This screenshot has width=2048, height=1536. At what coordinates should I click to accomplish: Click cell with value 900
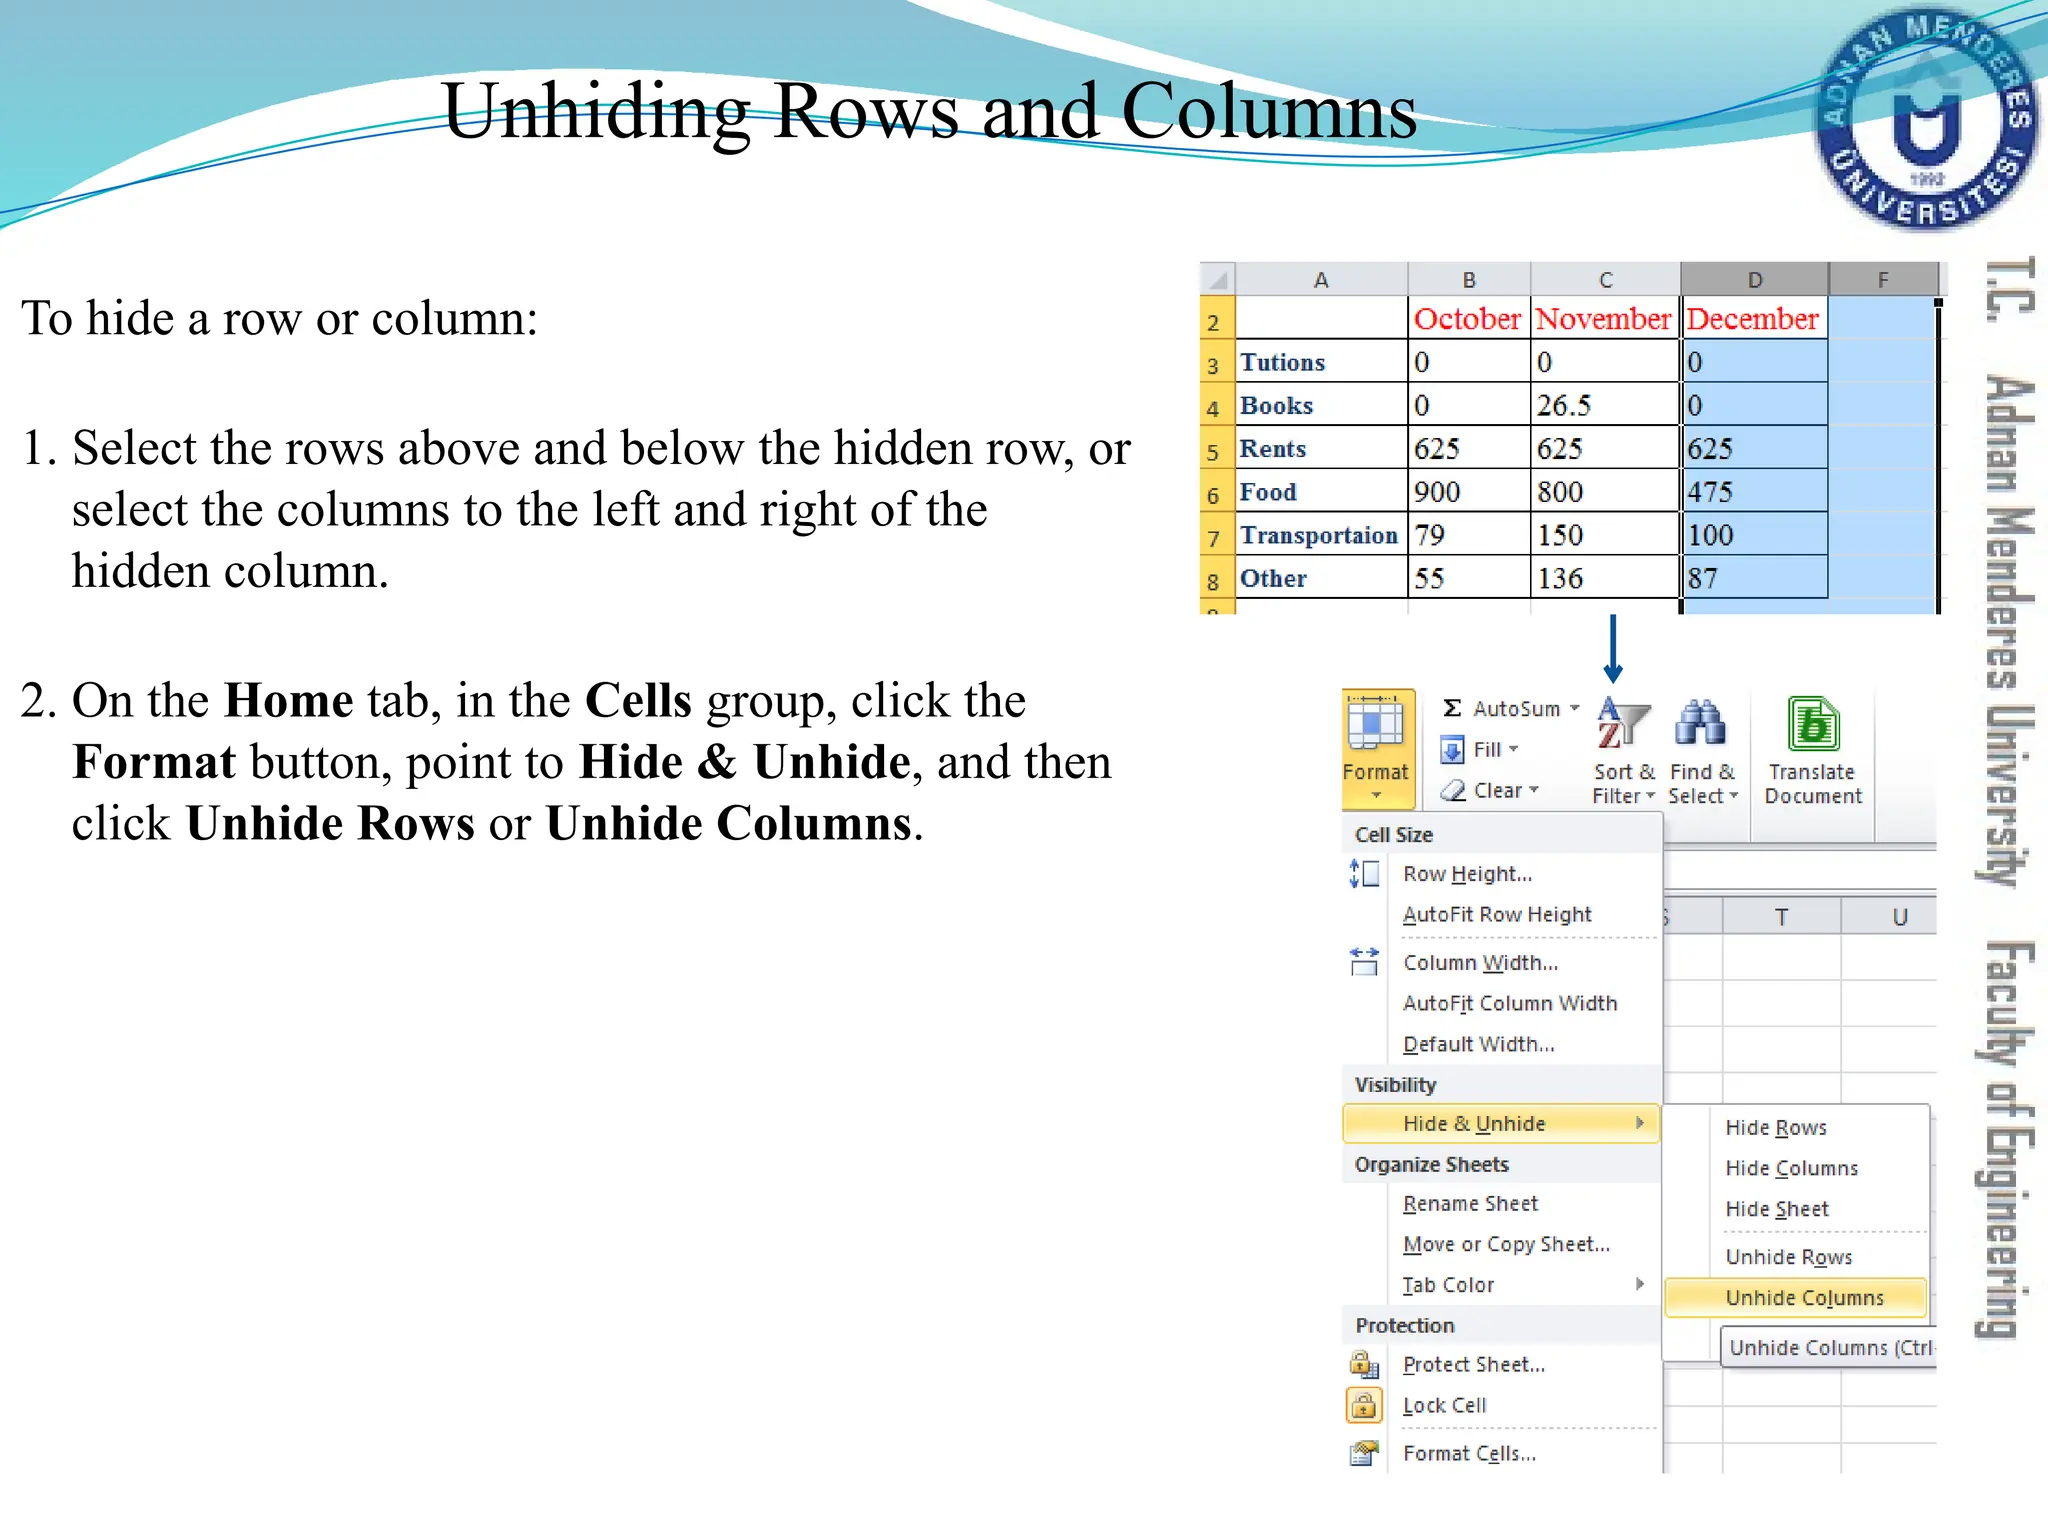tap(1468, 492)
